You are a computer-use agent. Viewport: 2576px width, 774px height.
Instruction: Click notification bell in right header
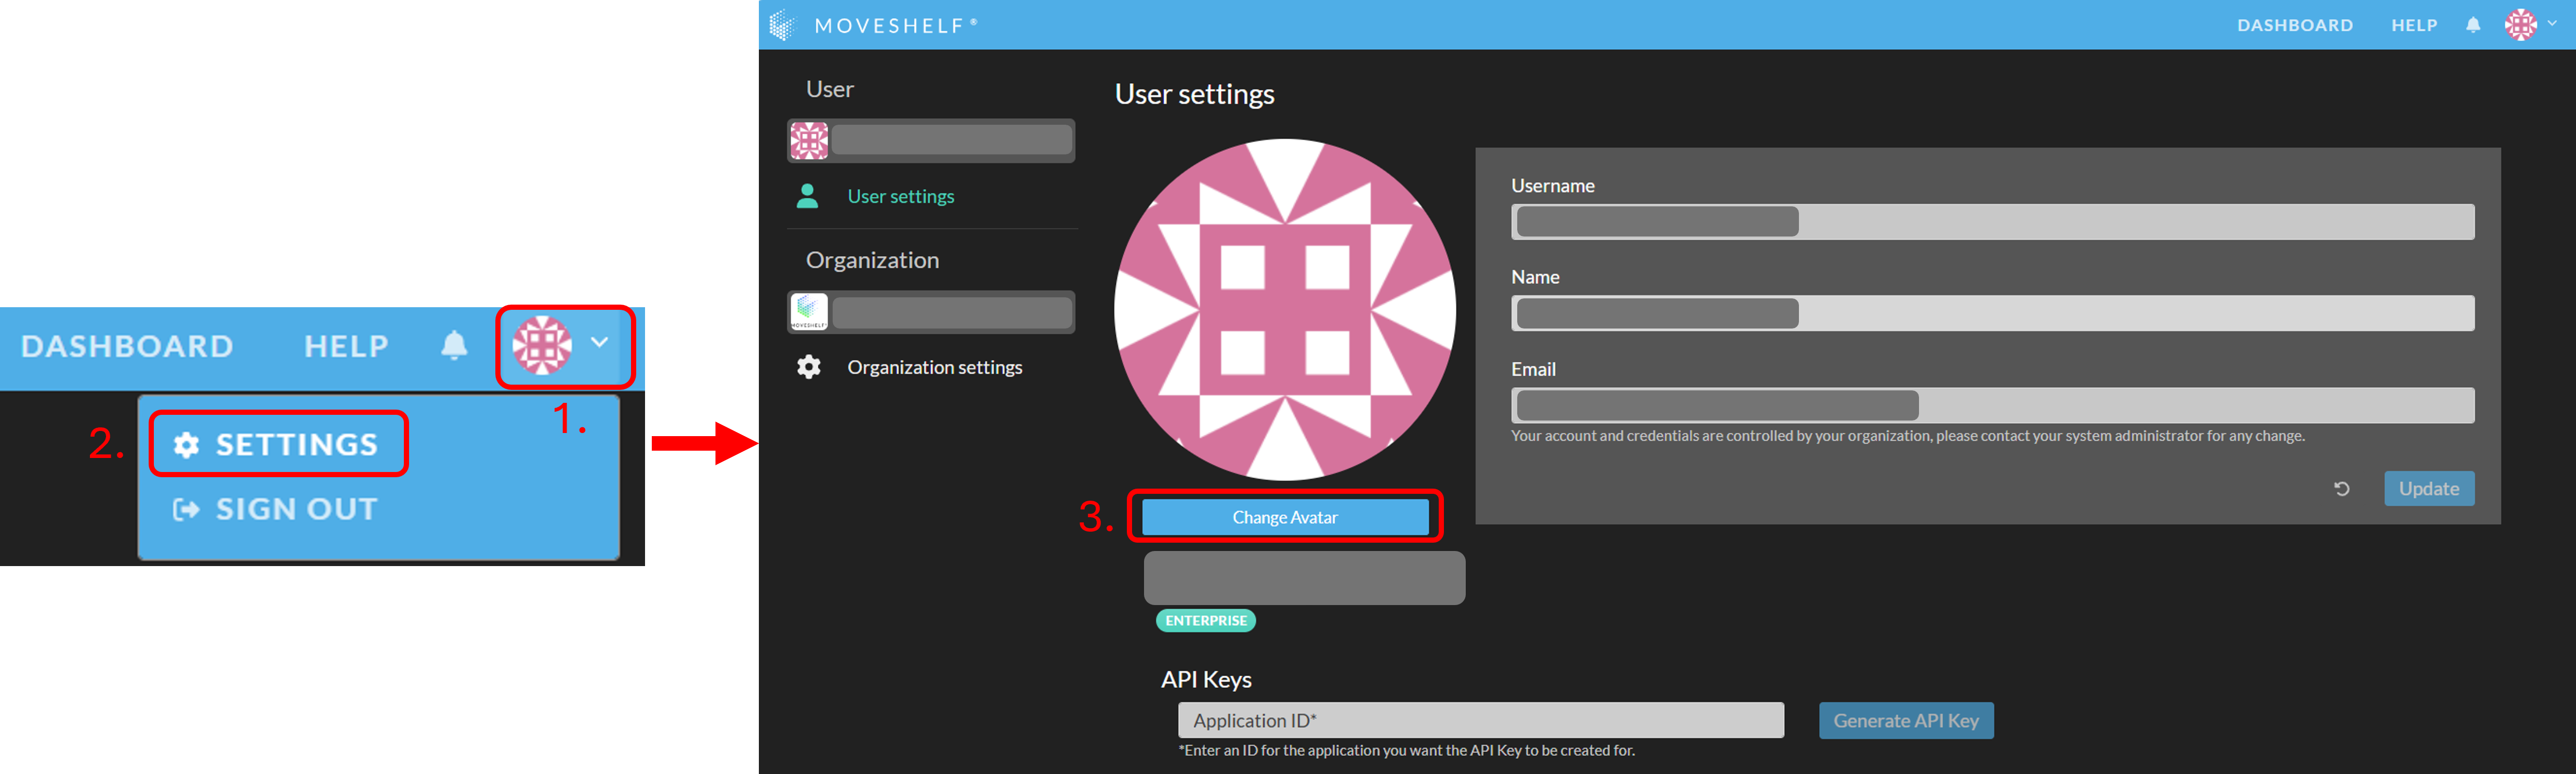(2473, 25)
